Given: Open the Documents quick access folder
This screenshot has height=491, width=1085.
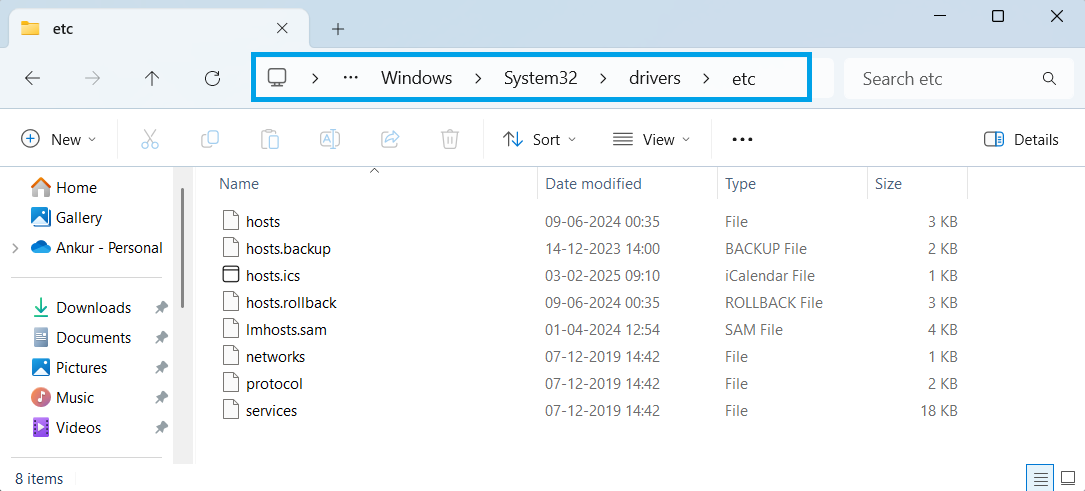Looking at the screenshot, I should click(x=82, y=337).
